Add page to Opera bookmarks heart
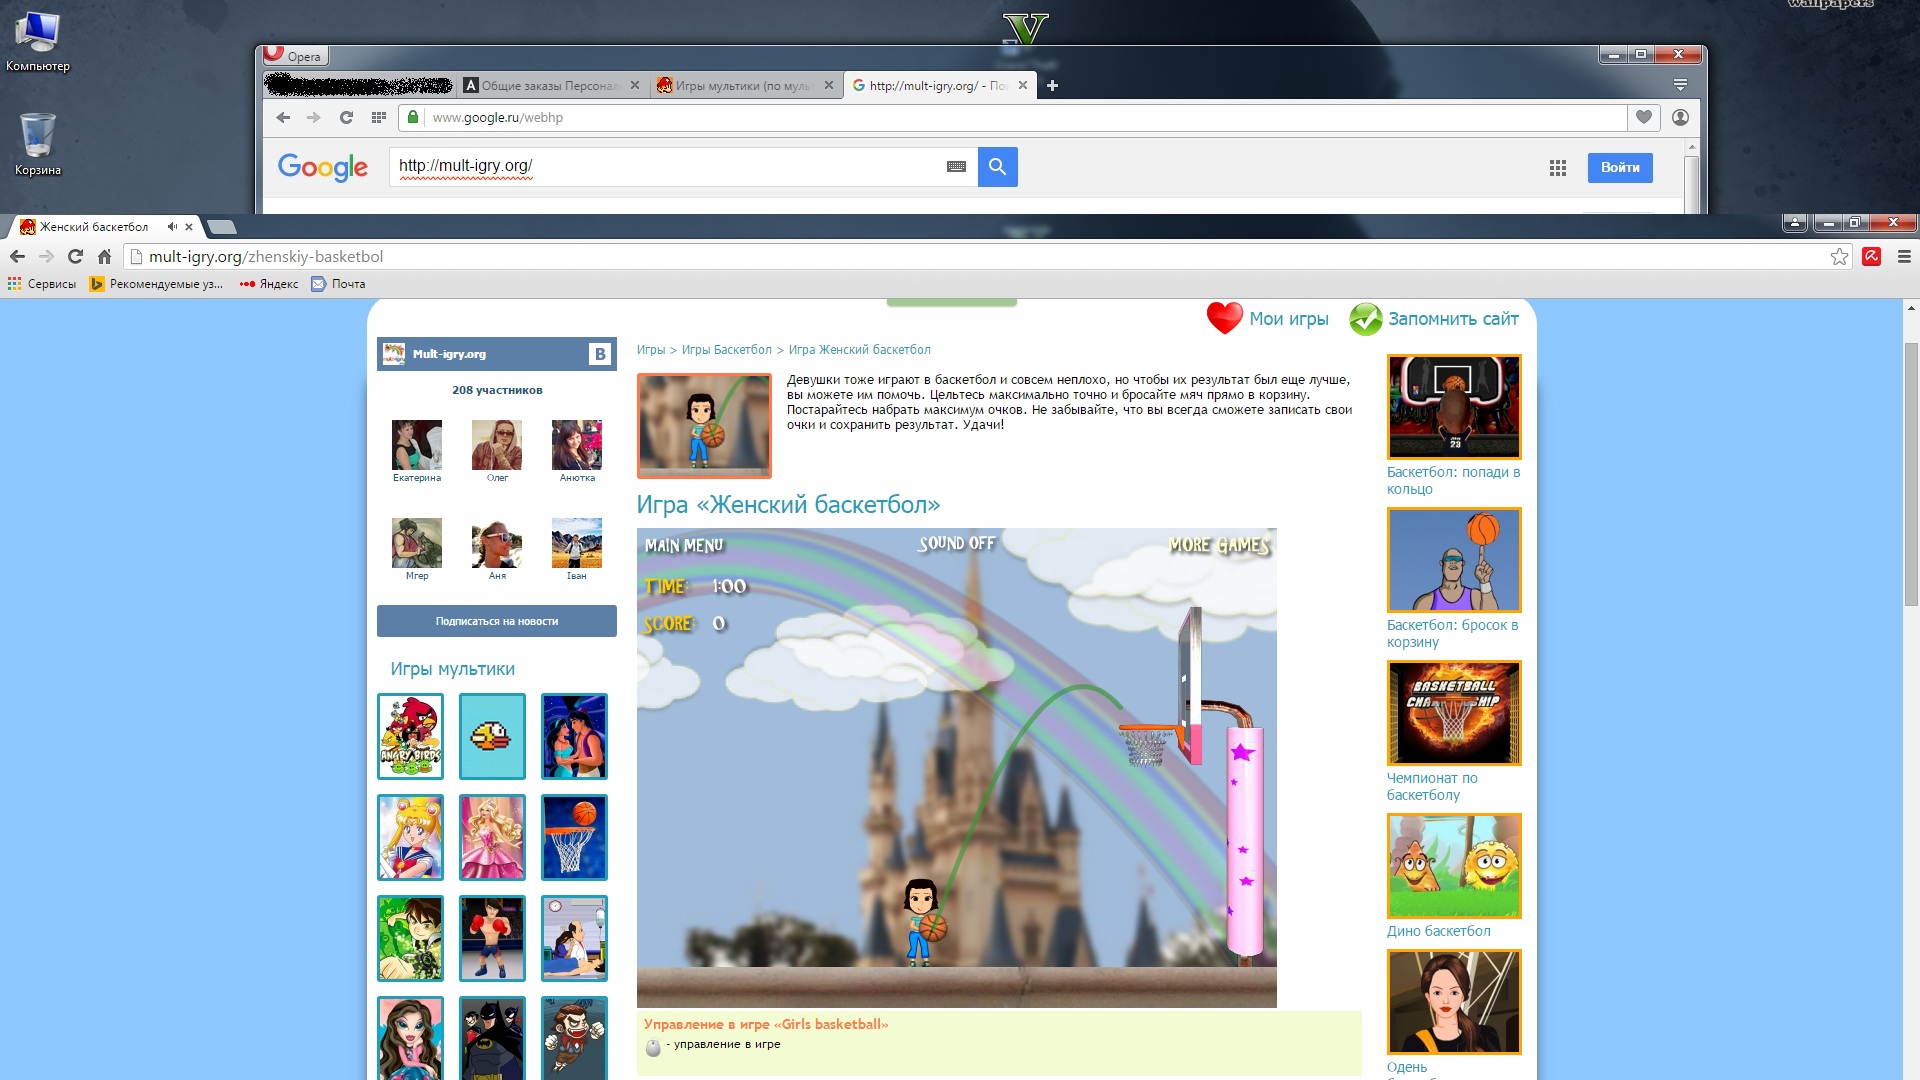 1643,118
